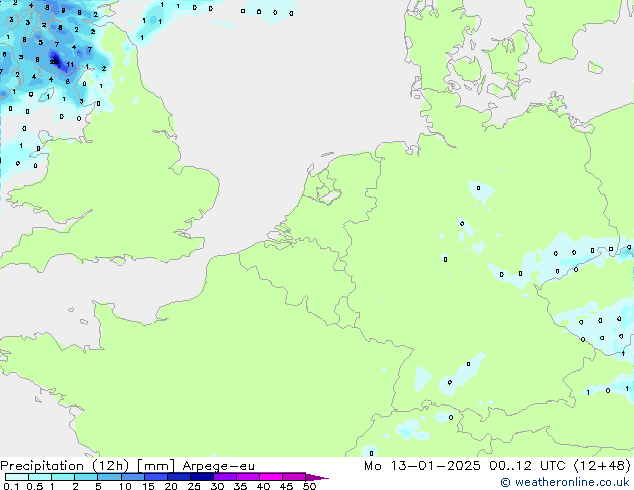Viewport: 634px width, 490px height.
Task: Click the 25–30 mm navy legend swatch
Action: (x=202, y=477)
